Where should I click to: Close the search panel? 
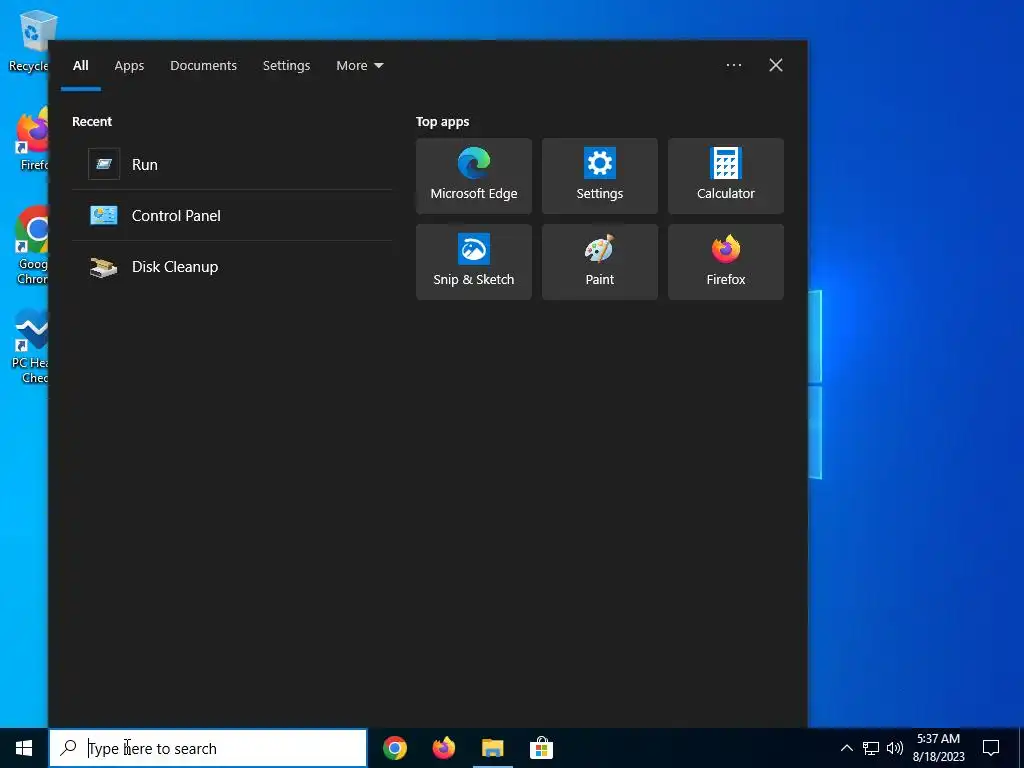tap(776, 65)
